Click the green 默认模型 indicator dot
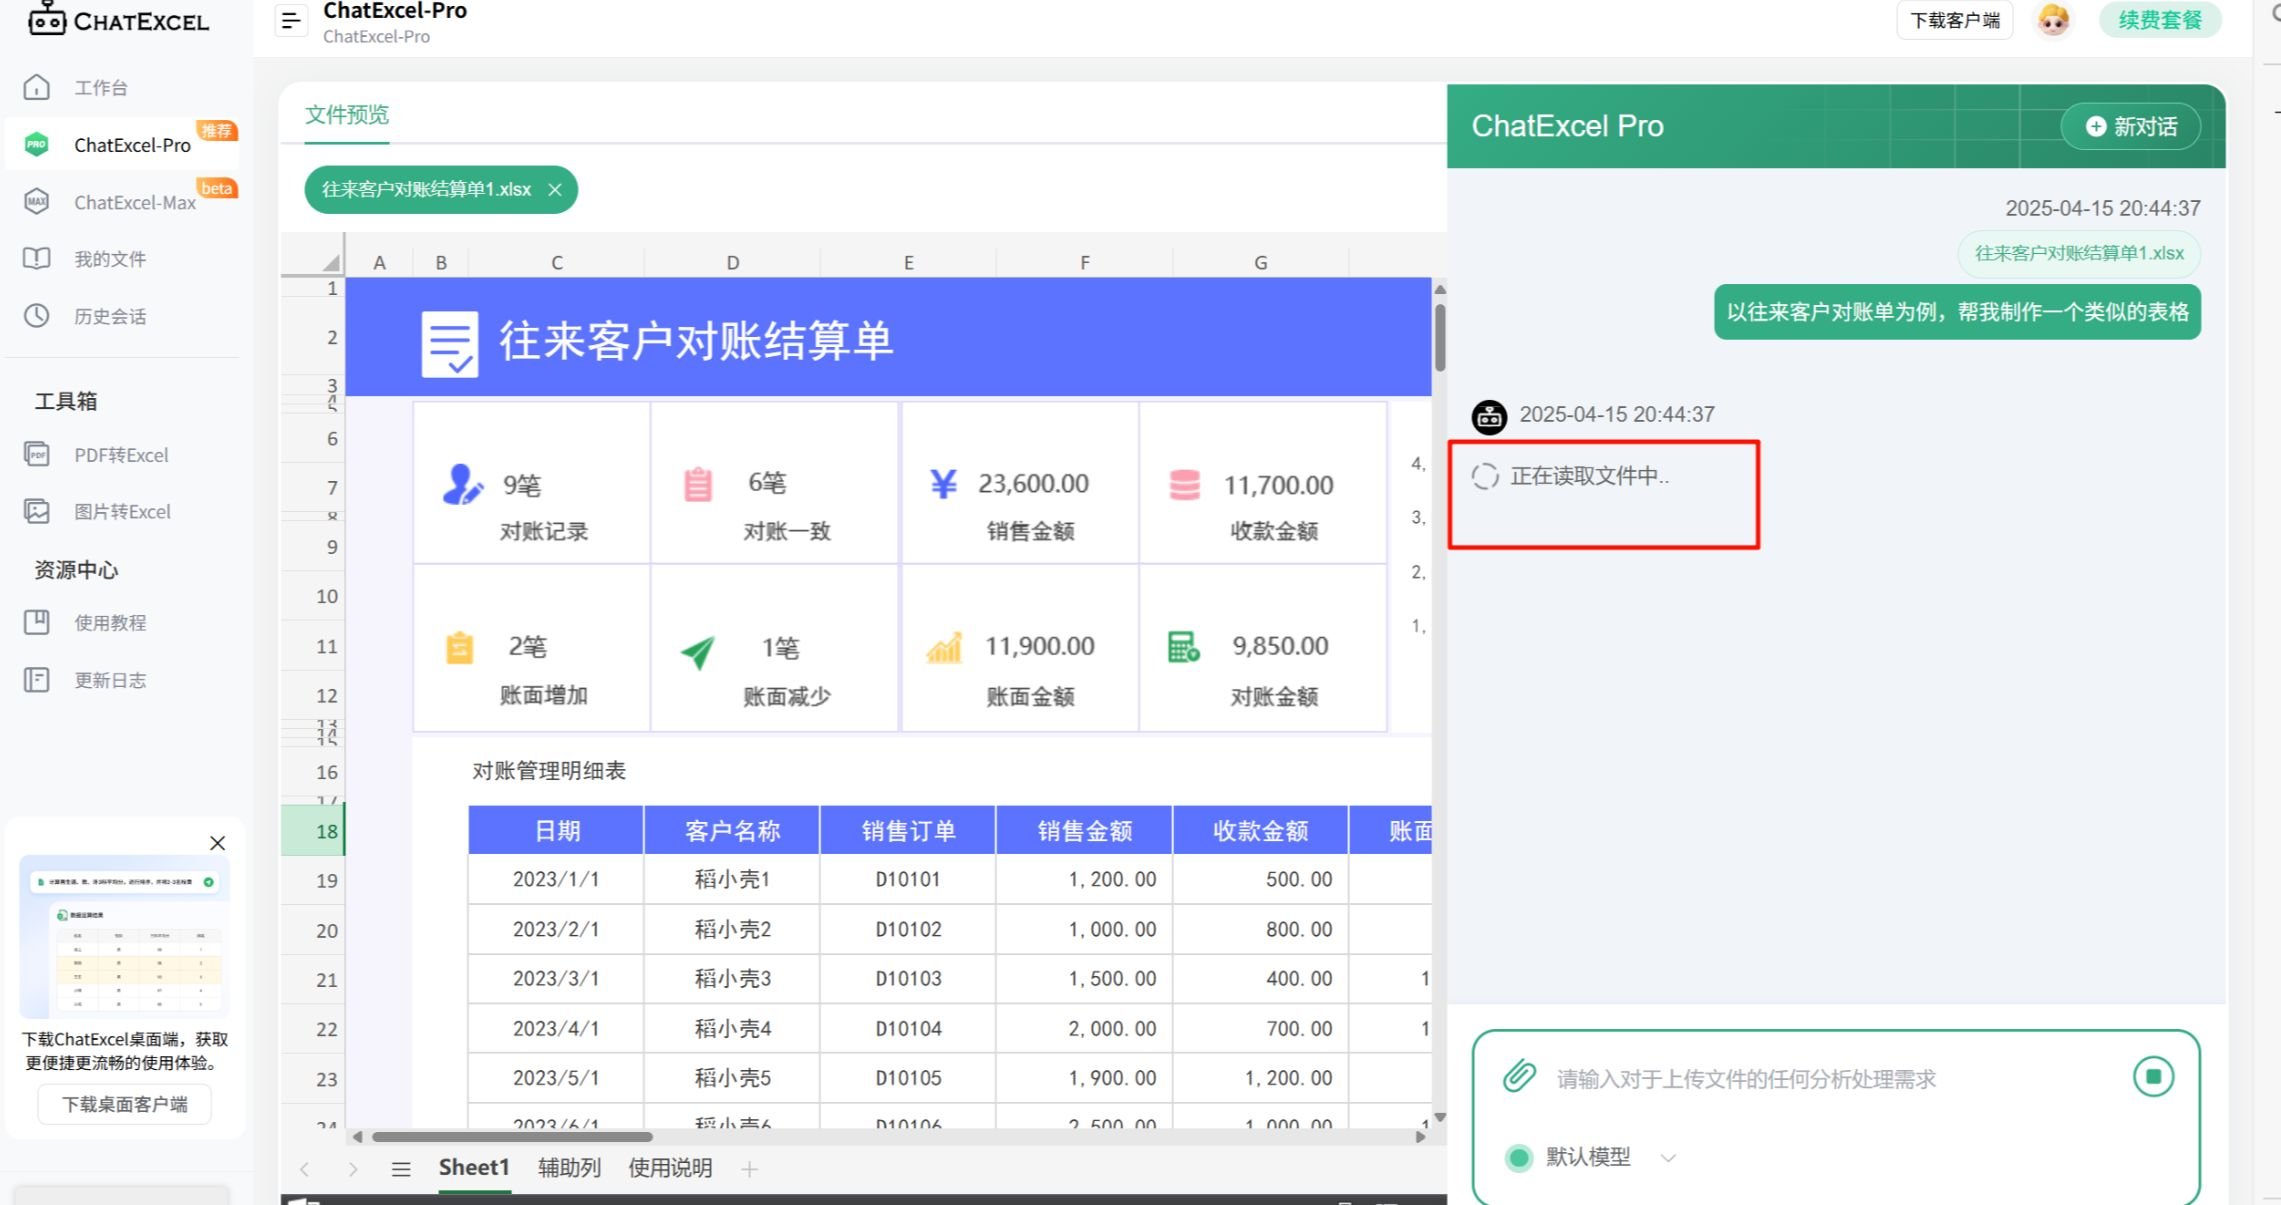This screenshot has height=1205, width=2281. [x=1519, y=1158]
